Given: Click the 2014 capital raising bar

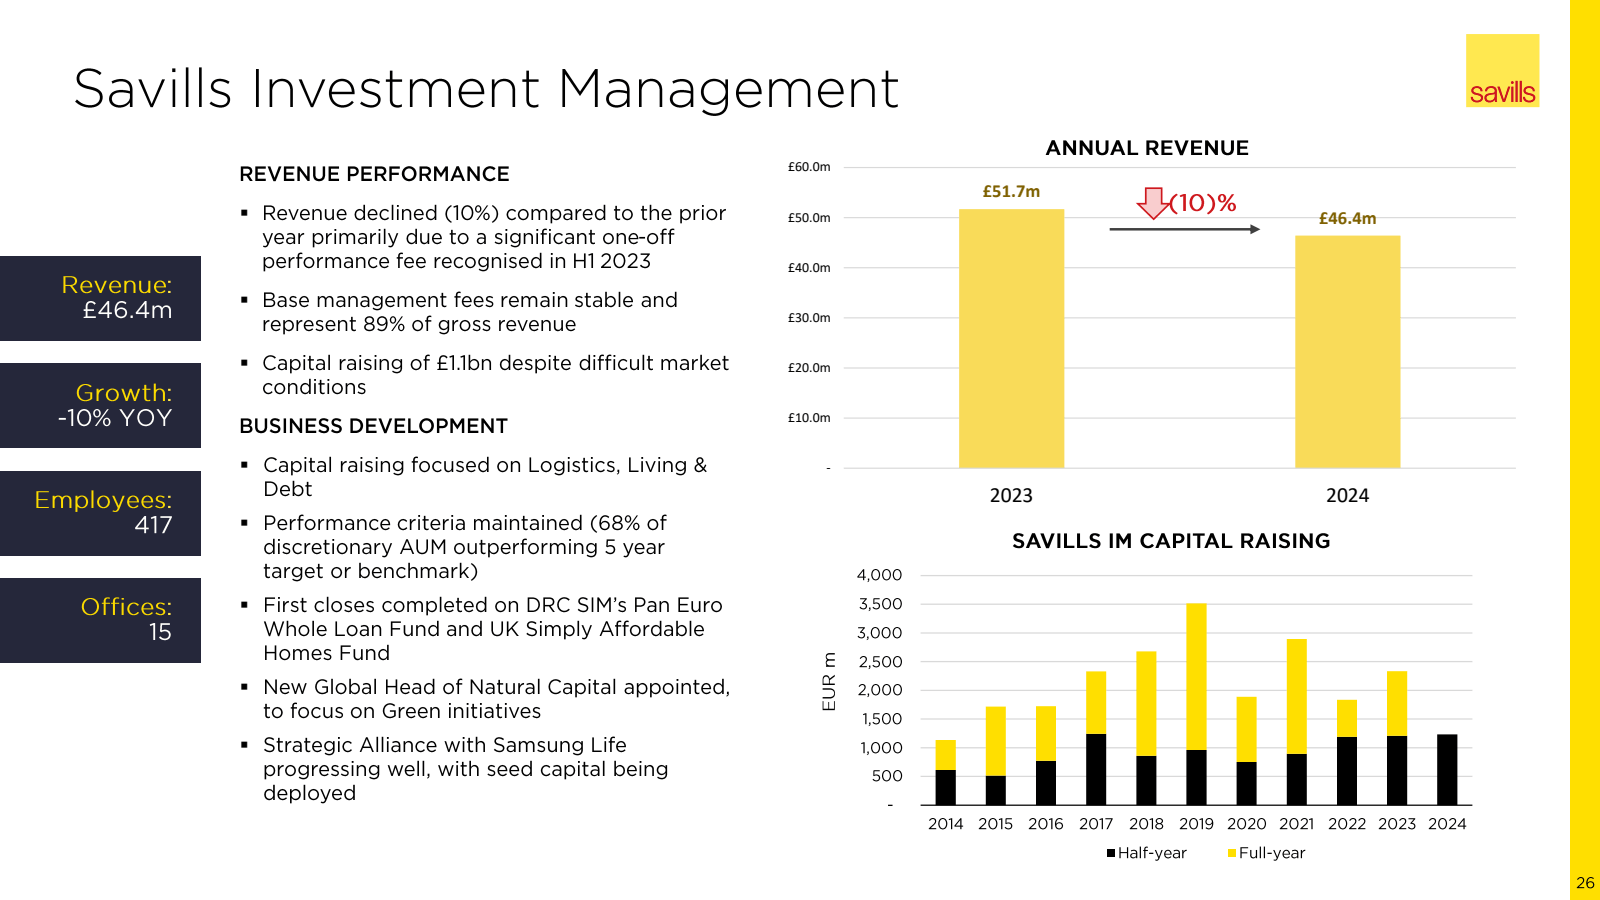Looking at the screenshot, I should tap(945, 772).
